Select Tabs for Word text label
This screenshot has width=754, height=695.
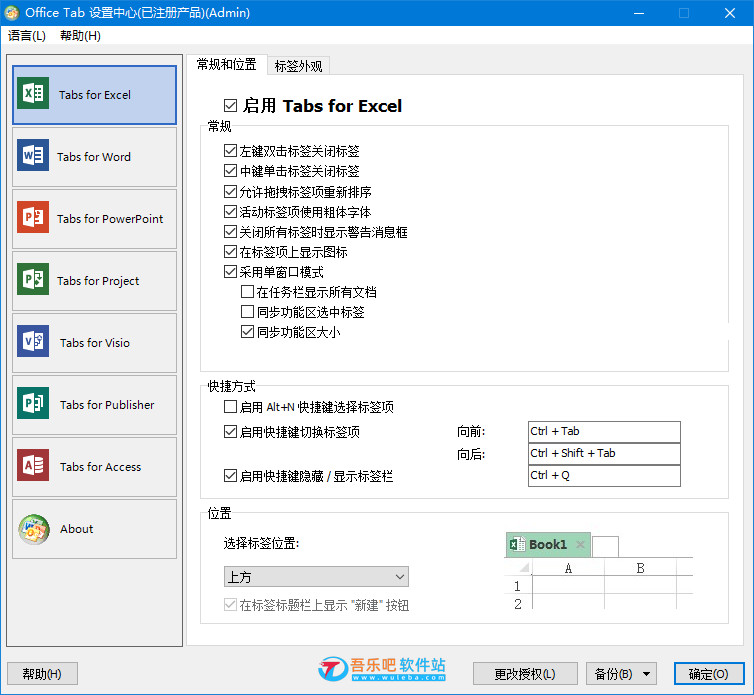point(94,157)
